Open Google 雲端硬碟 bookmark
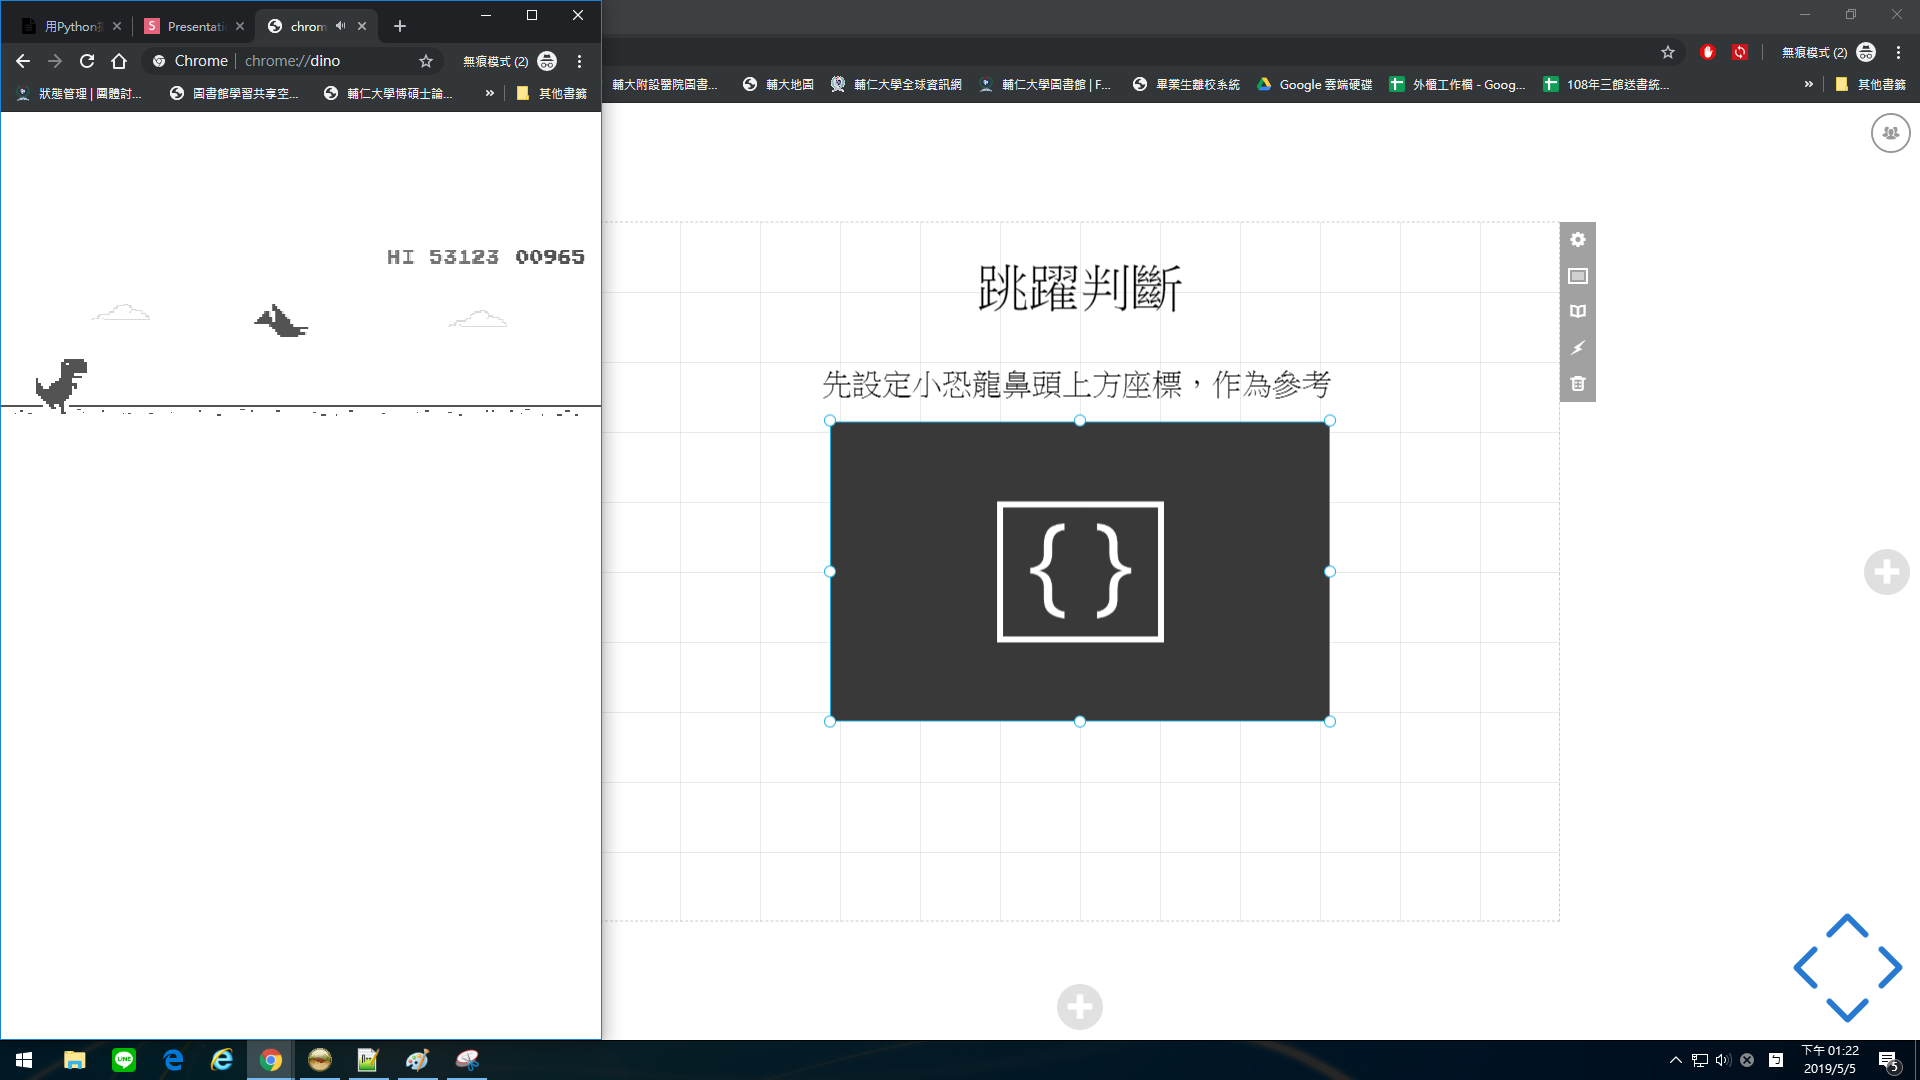 [x=1314, y=85]
